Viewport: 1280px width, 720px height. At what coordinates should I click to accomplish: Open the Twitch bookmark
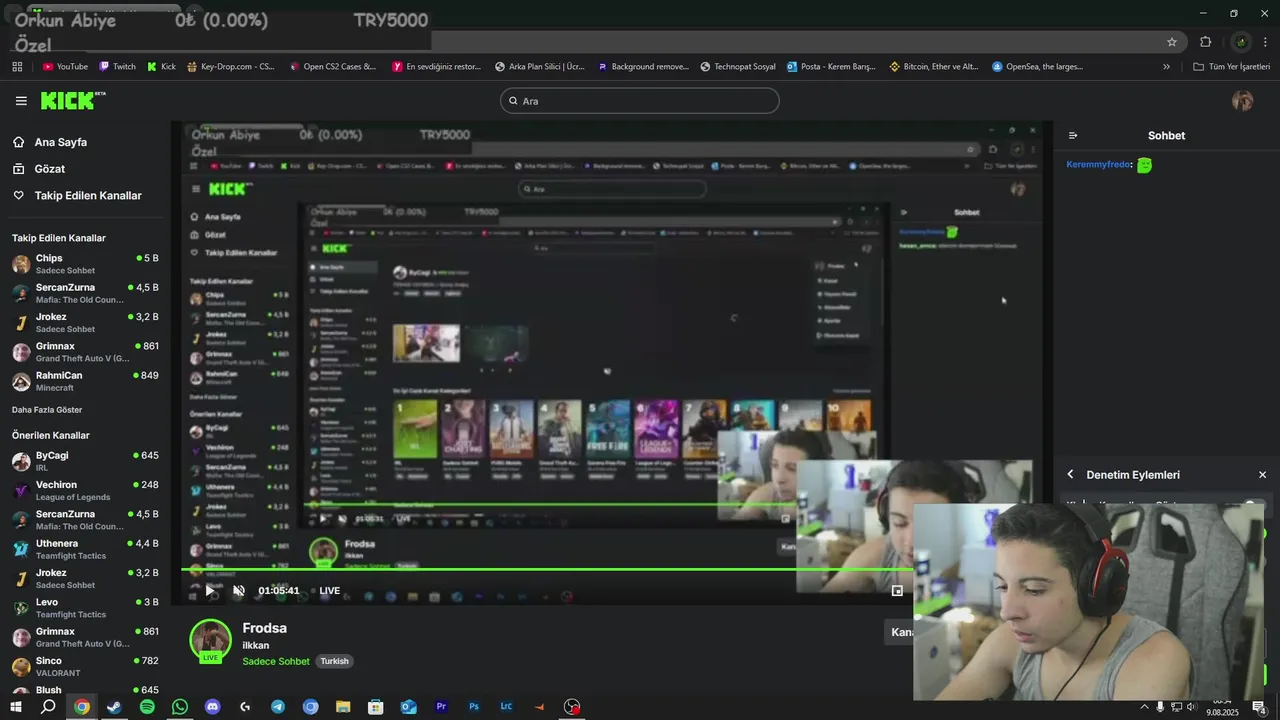coord(117,67)
